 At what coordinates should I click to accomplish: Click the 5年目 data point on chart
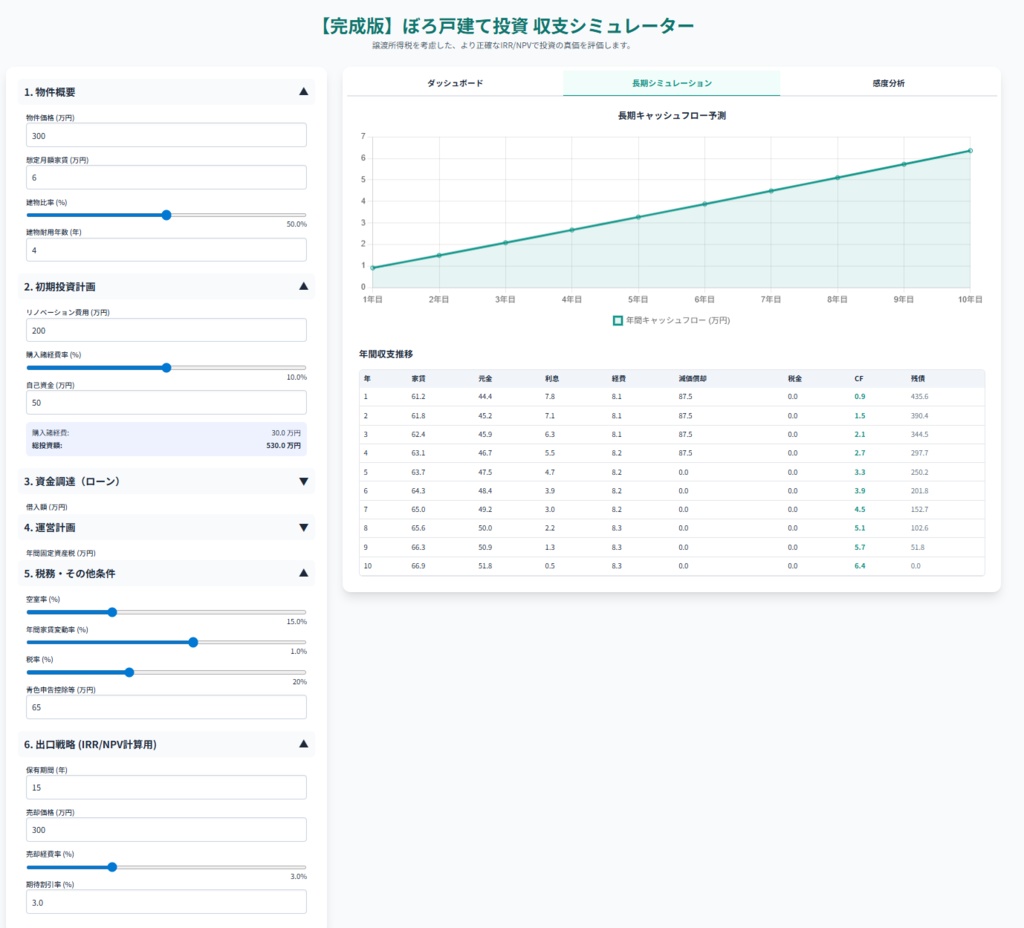click(639, 217)
